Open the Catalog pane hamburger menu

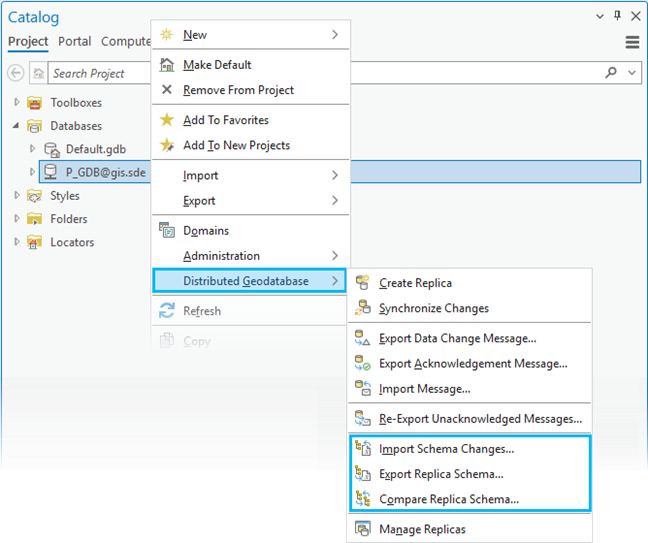click(x=632, y=42)
